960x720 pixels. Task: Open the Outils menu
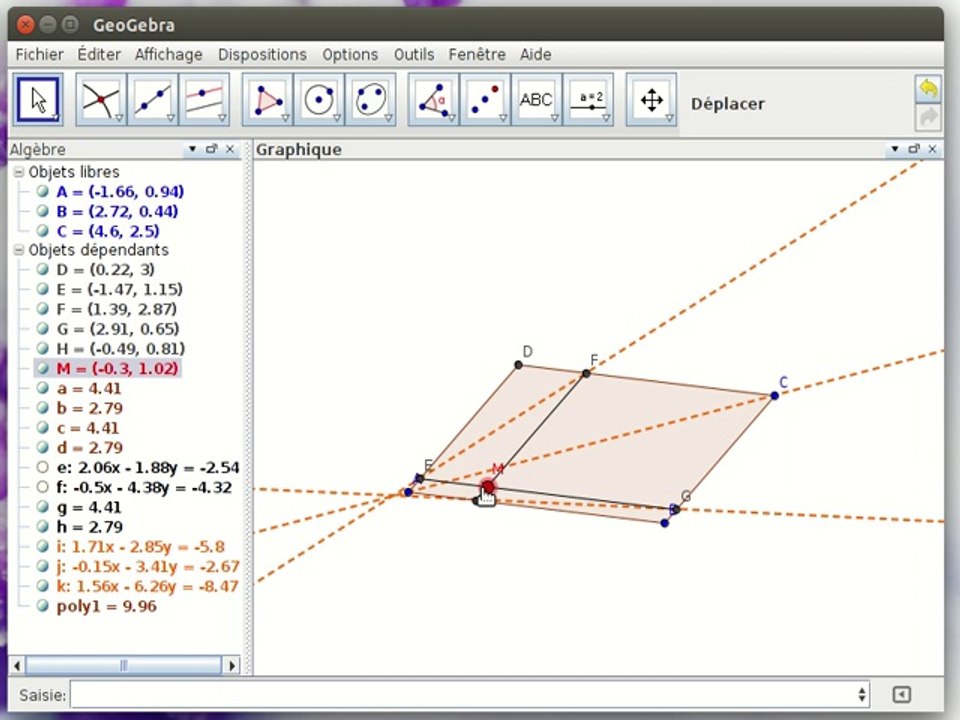[x=414, y=54]
